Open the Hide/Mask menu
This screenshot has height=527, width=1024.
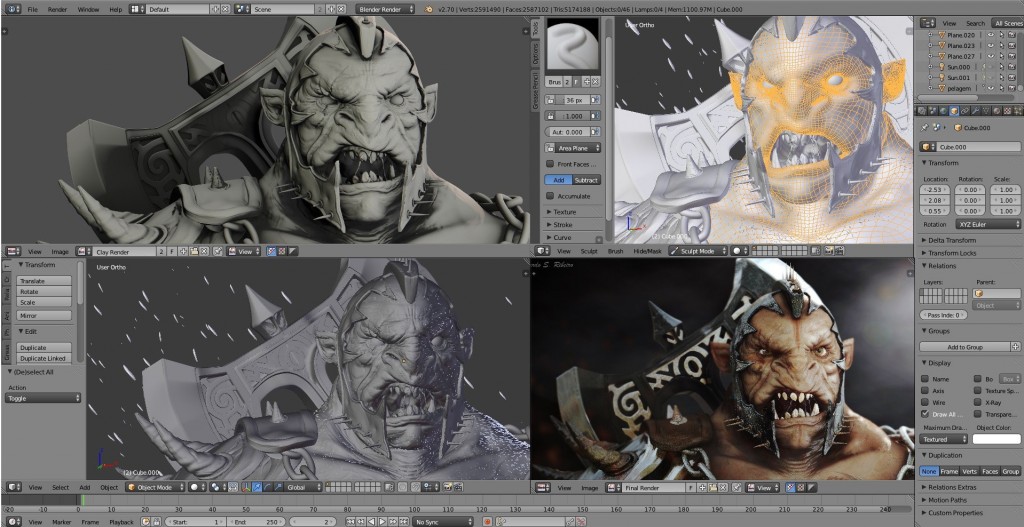647,251
